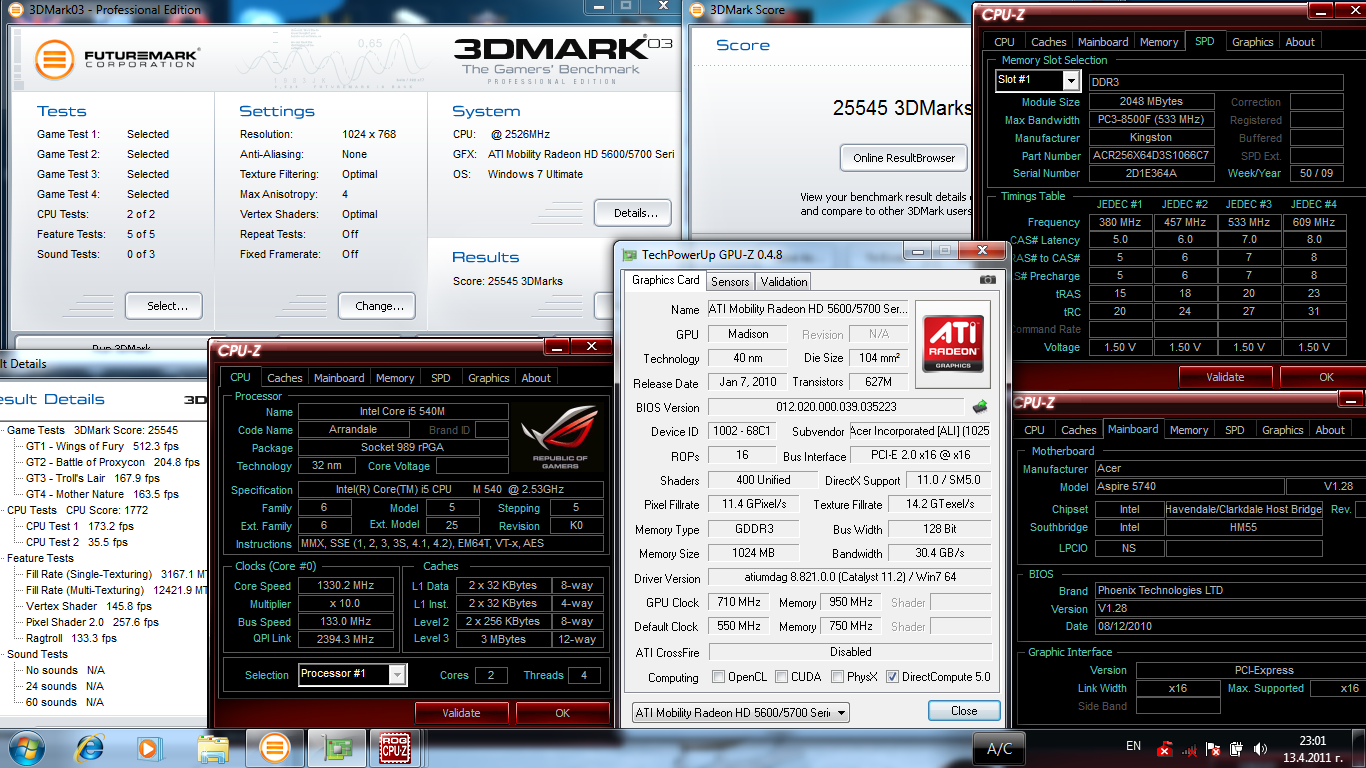Click the Select... button under Tests
The width and height of the screenshot is (1366, 768).
point(164,306)
